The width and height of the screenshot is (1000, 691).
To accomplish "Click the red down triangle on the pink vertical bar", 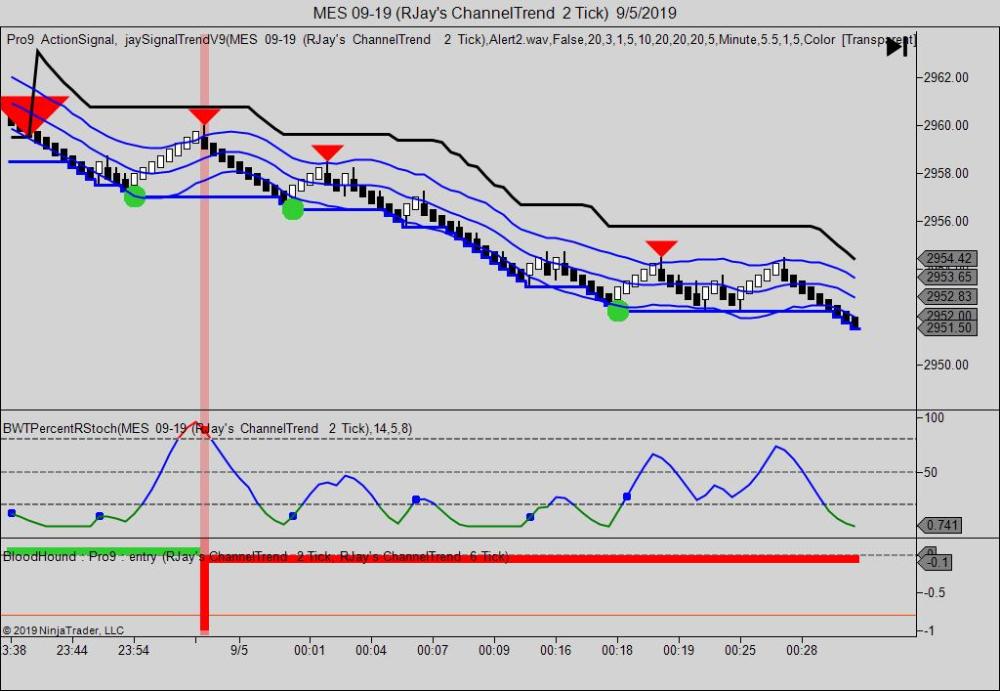I will pos(204,117).
